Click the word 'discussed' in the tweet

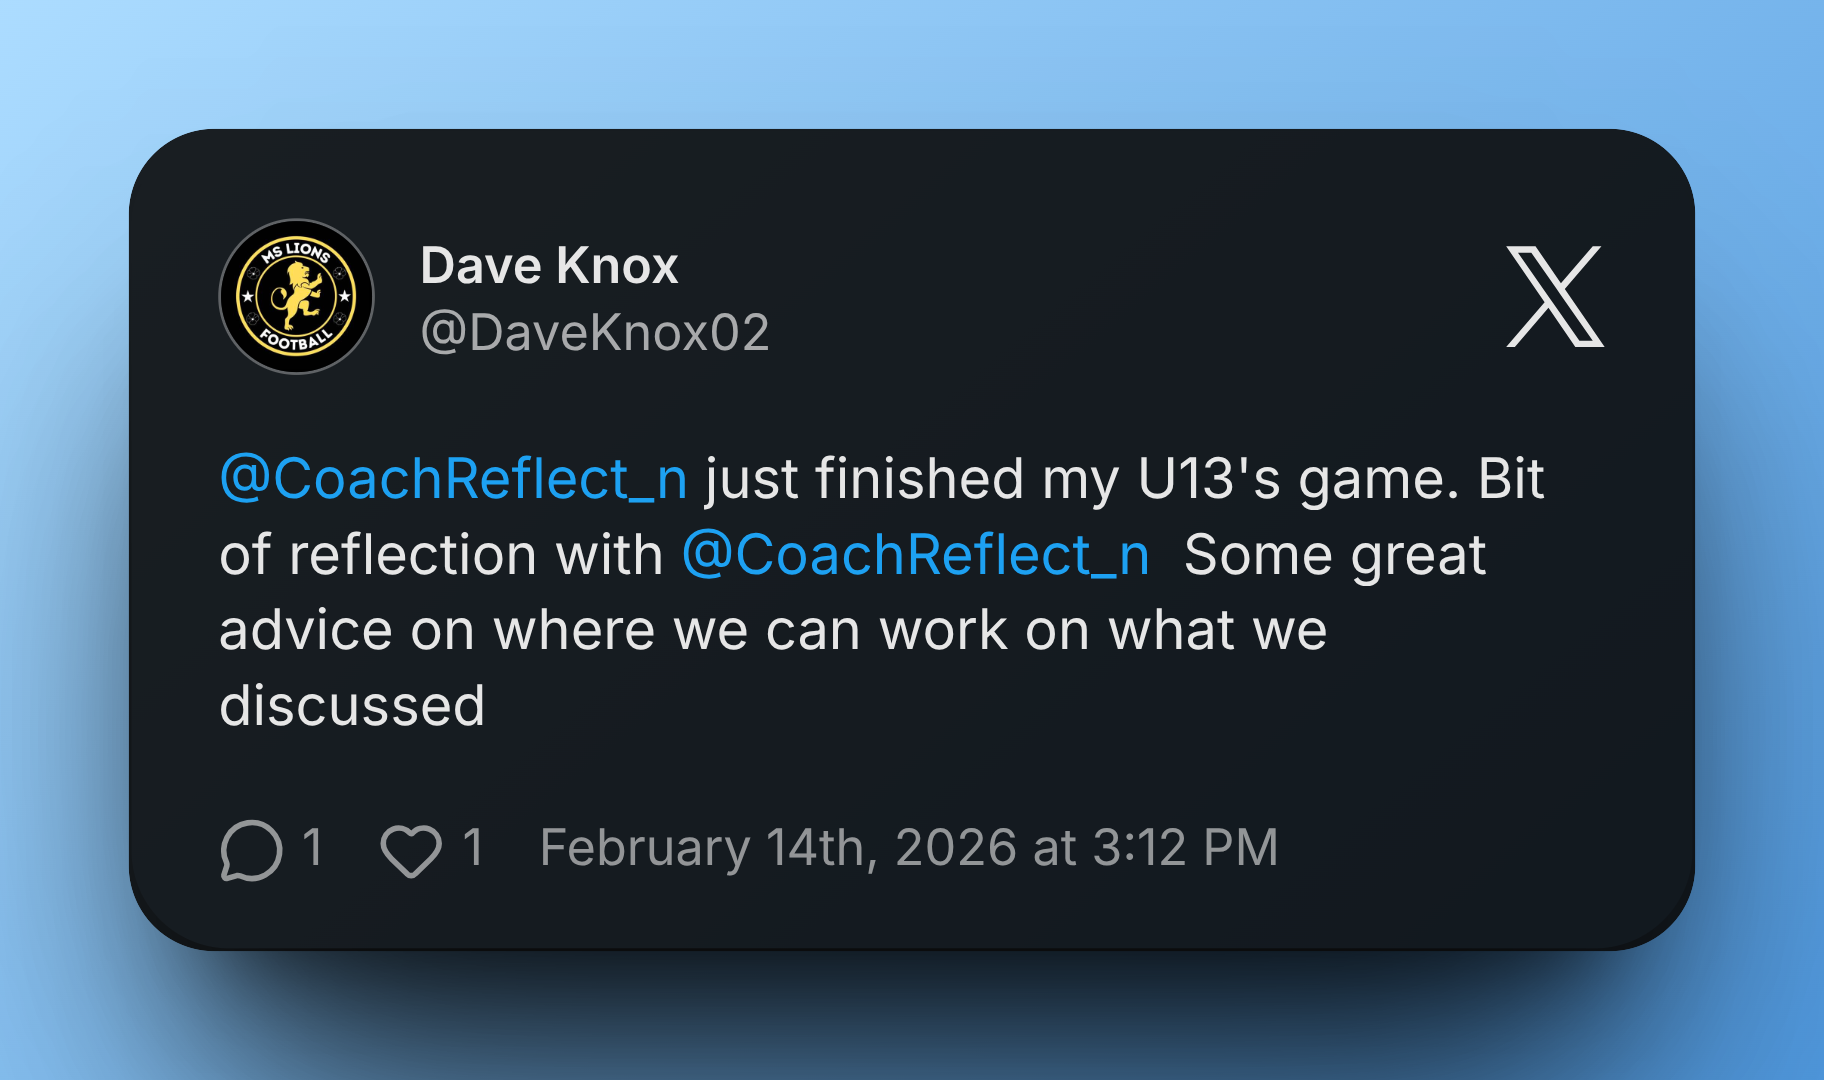pos(352,706)
